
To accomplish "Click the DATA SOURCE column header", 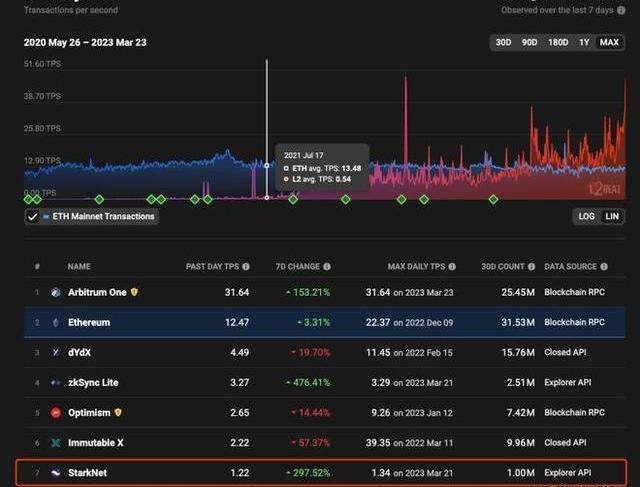I will click(x=571, y=267).
